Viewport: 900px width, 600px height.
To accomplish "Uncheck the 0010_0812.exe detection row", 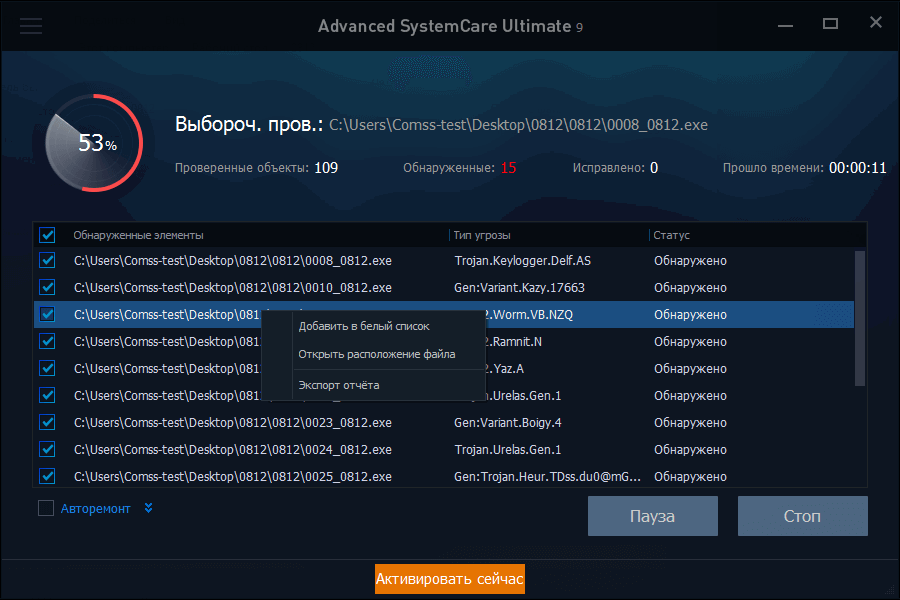I will point(46,287).
